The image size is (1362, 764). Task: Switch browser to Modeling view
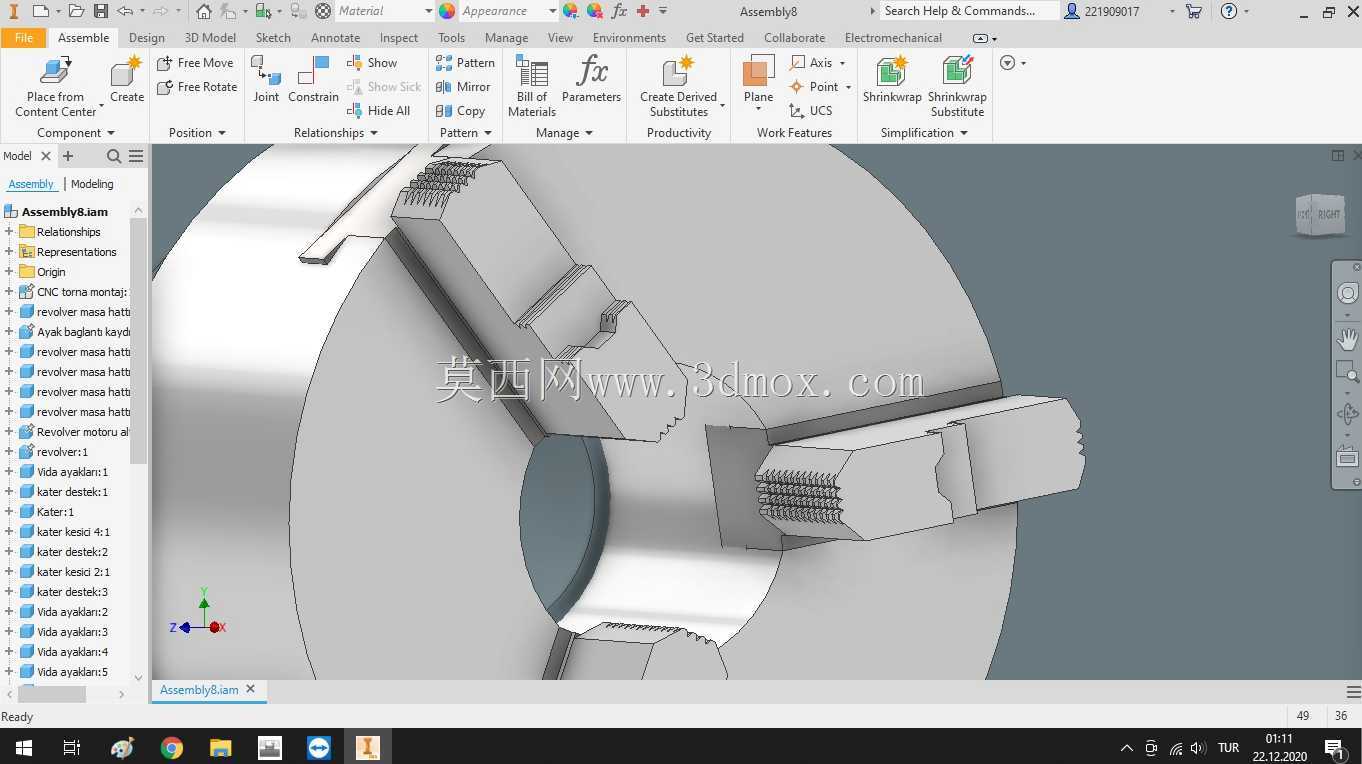click(92, 184)
